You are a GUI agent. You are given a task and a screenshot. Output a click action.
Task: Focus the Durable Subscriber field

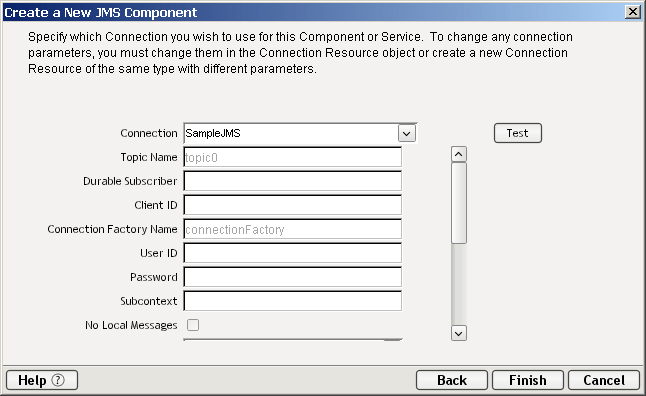click(x=293, y=181)
